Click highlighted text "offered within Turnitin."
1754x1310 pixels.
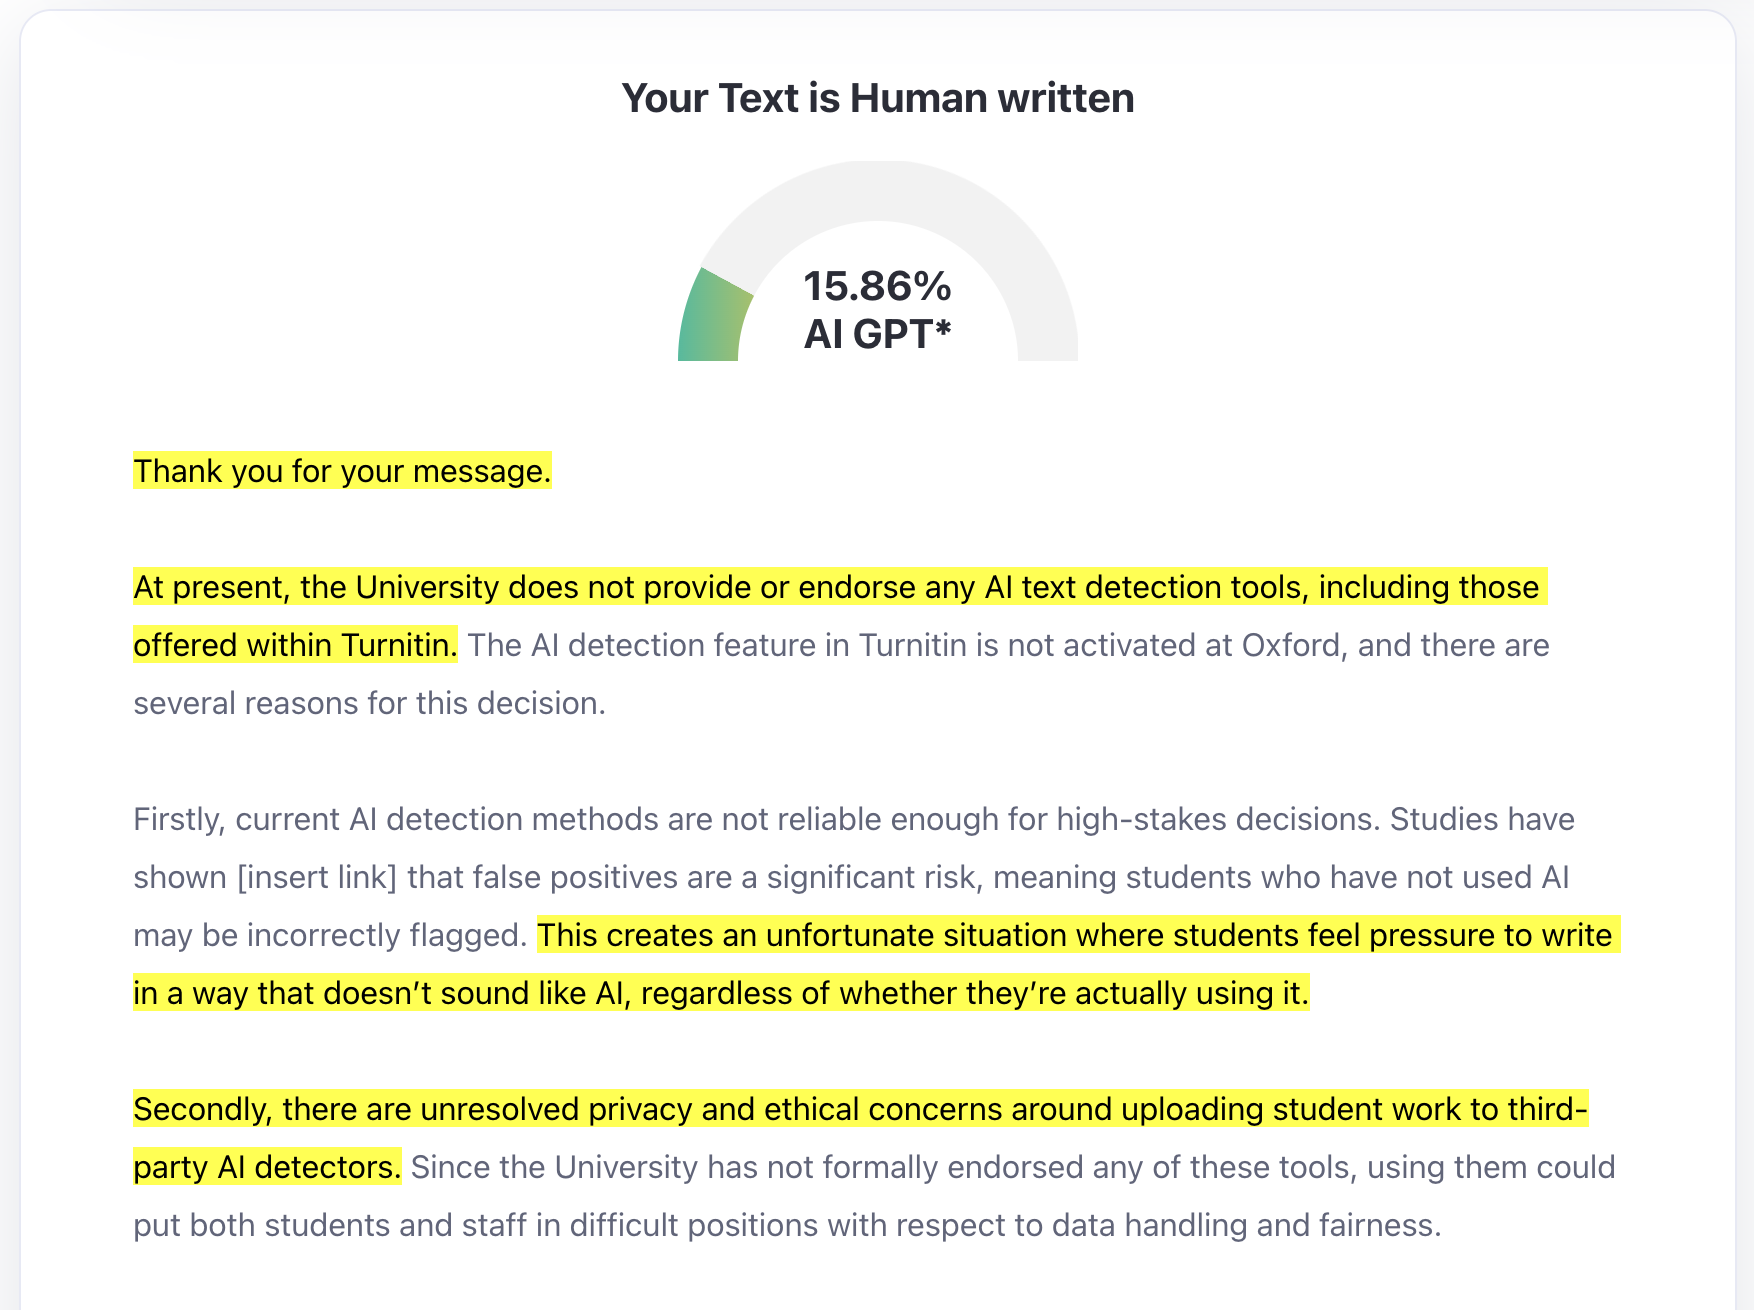point(295,645)
